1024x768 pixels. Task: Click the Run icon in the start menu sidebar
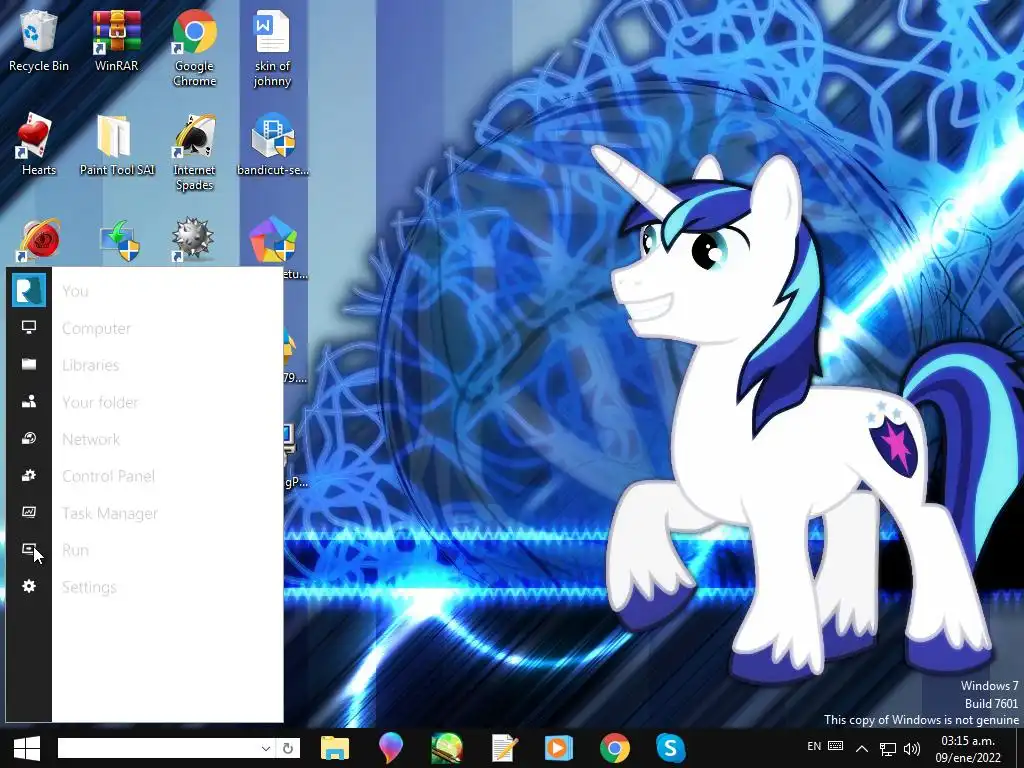coord(29,549)
